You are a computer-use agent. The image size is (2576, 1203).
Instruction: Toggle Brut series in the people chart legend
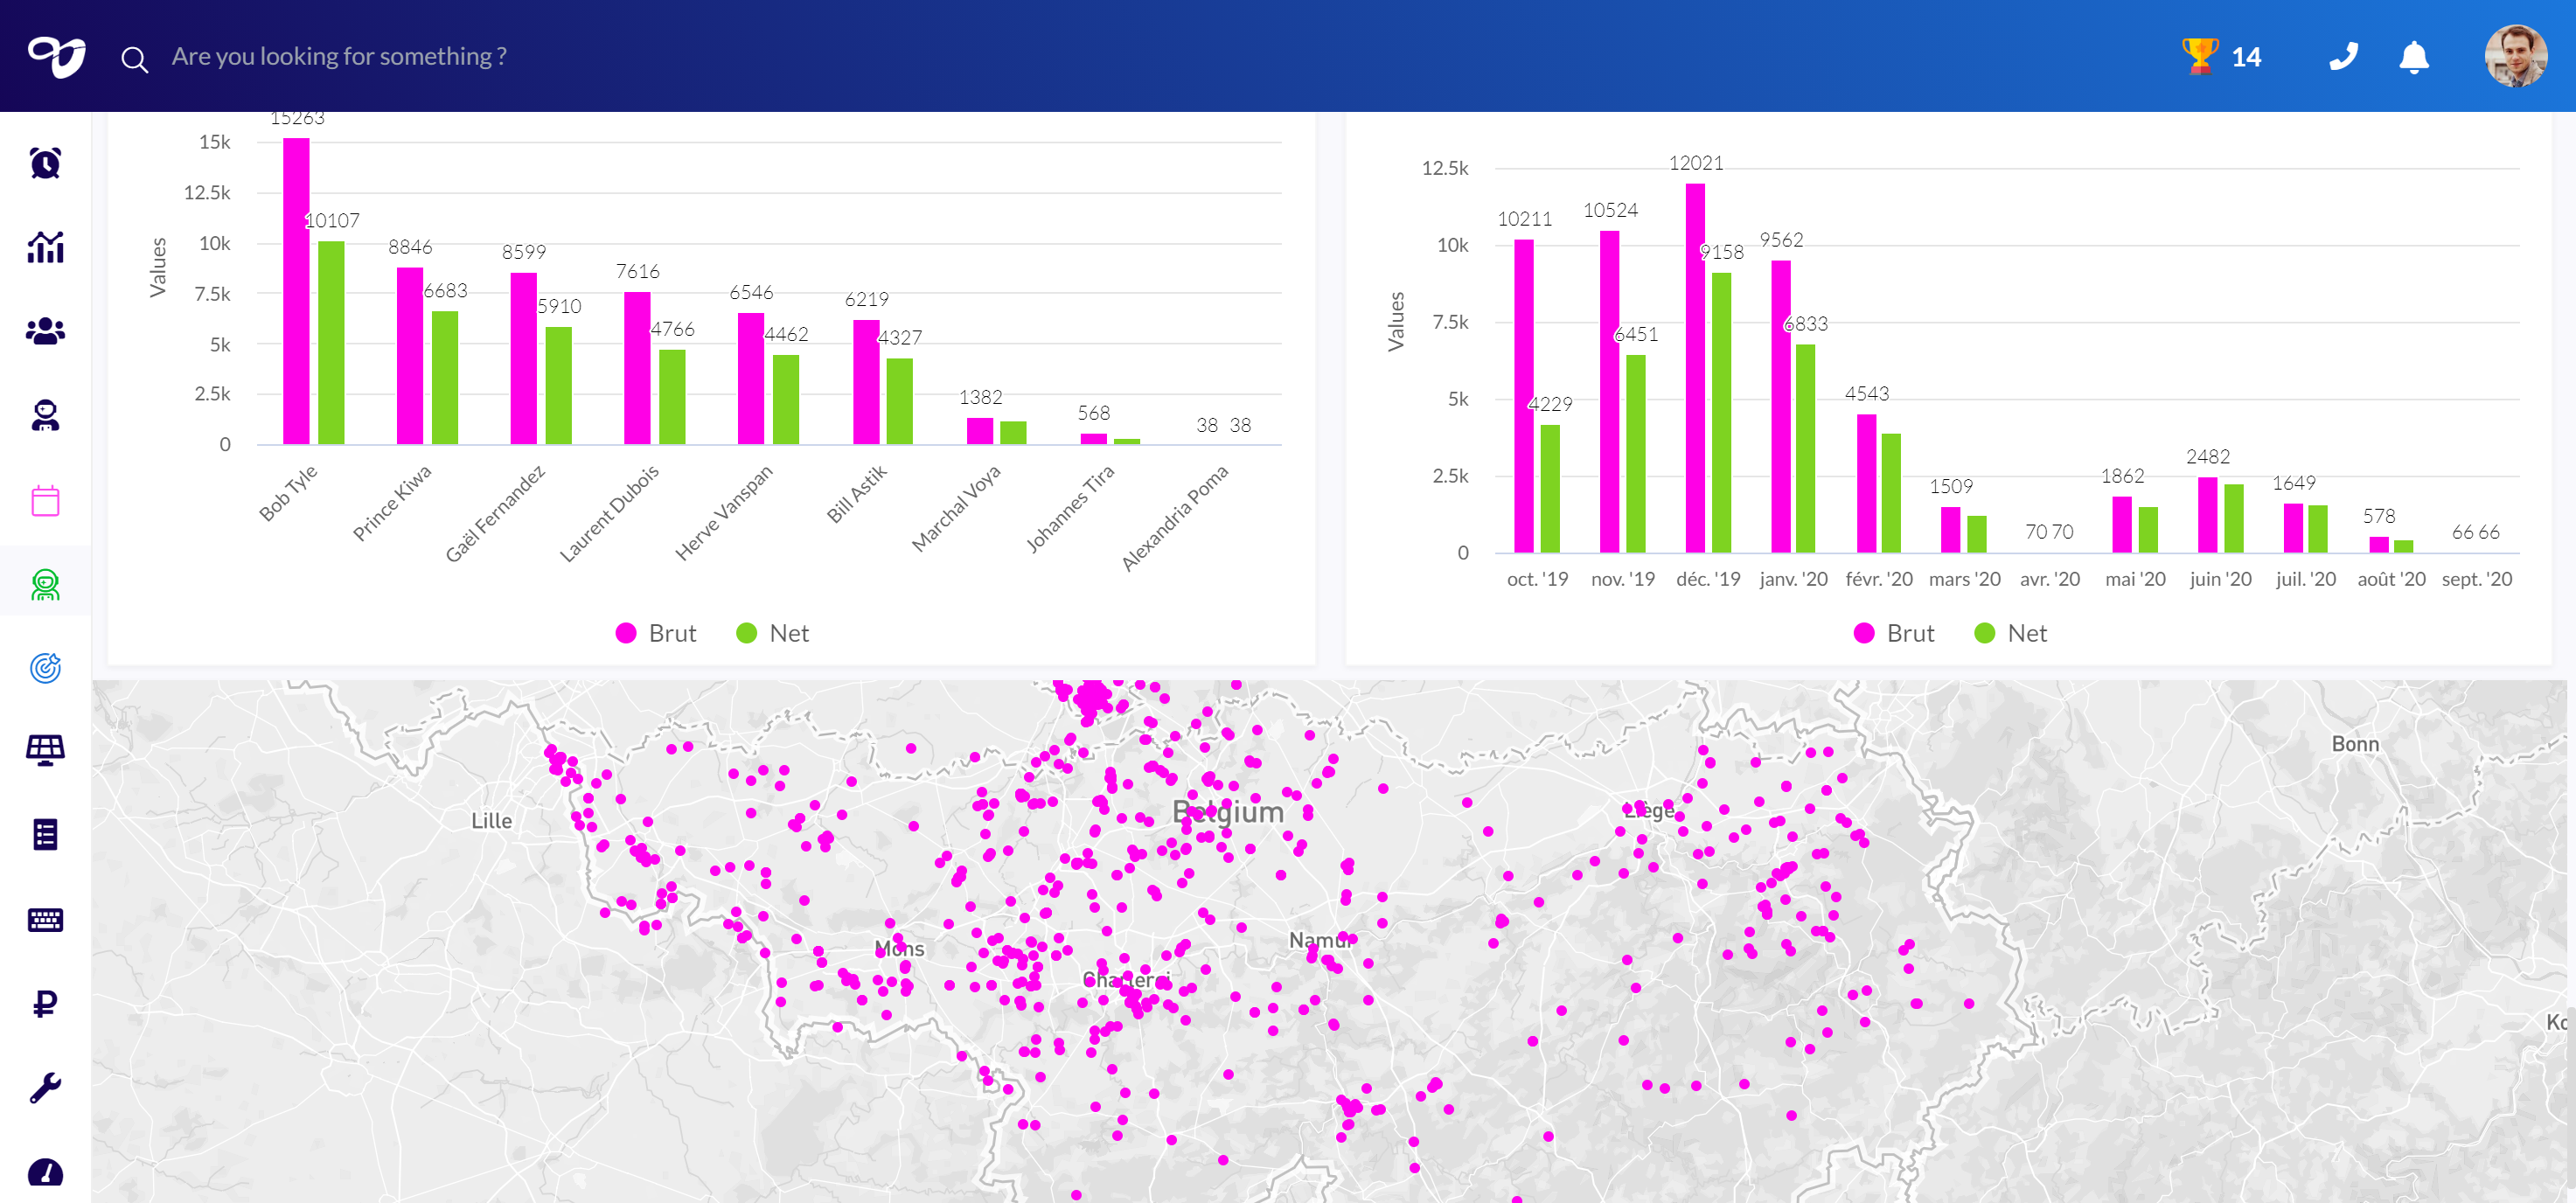[656, 633]
